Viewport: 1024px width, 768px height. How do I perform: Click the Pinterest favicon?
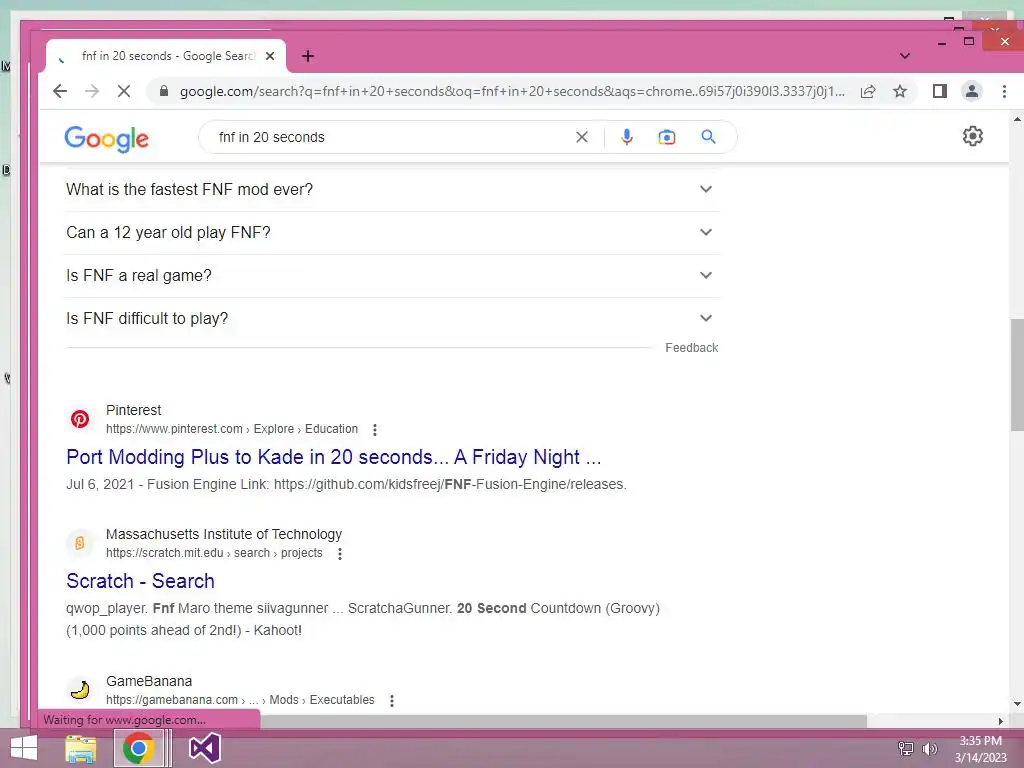click(x=80, y=419)
